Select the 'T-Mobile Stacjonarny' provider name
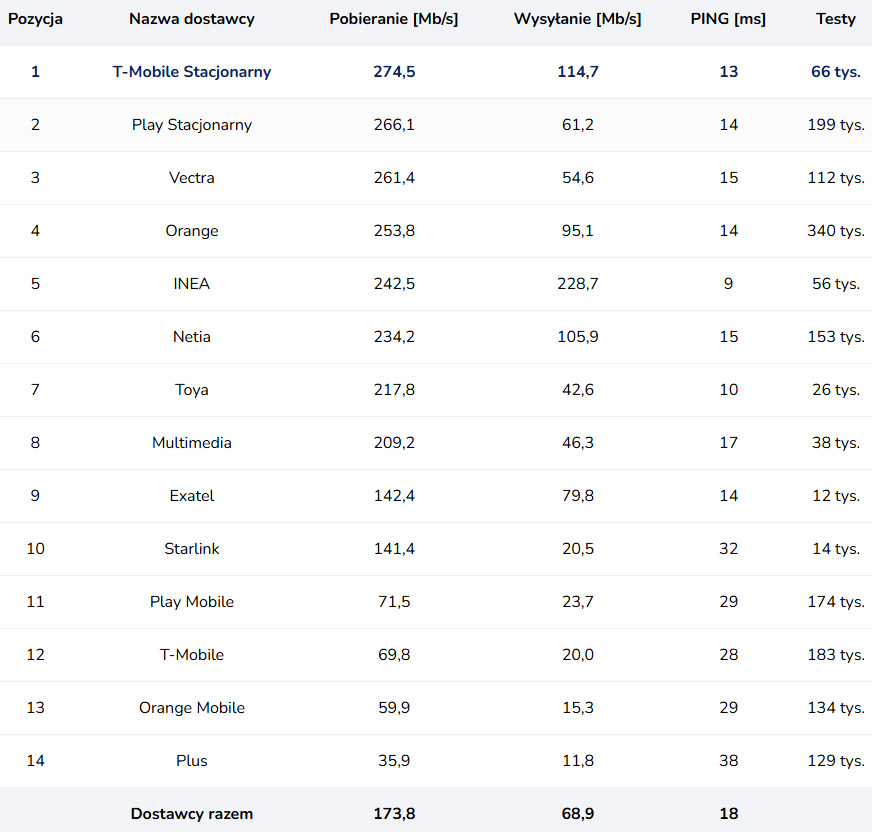The height and width of the screenshot is (832, 872). click(x=192, y=72)
